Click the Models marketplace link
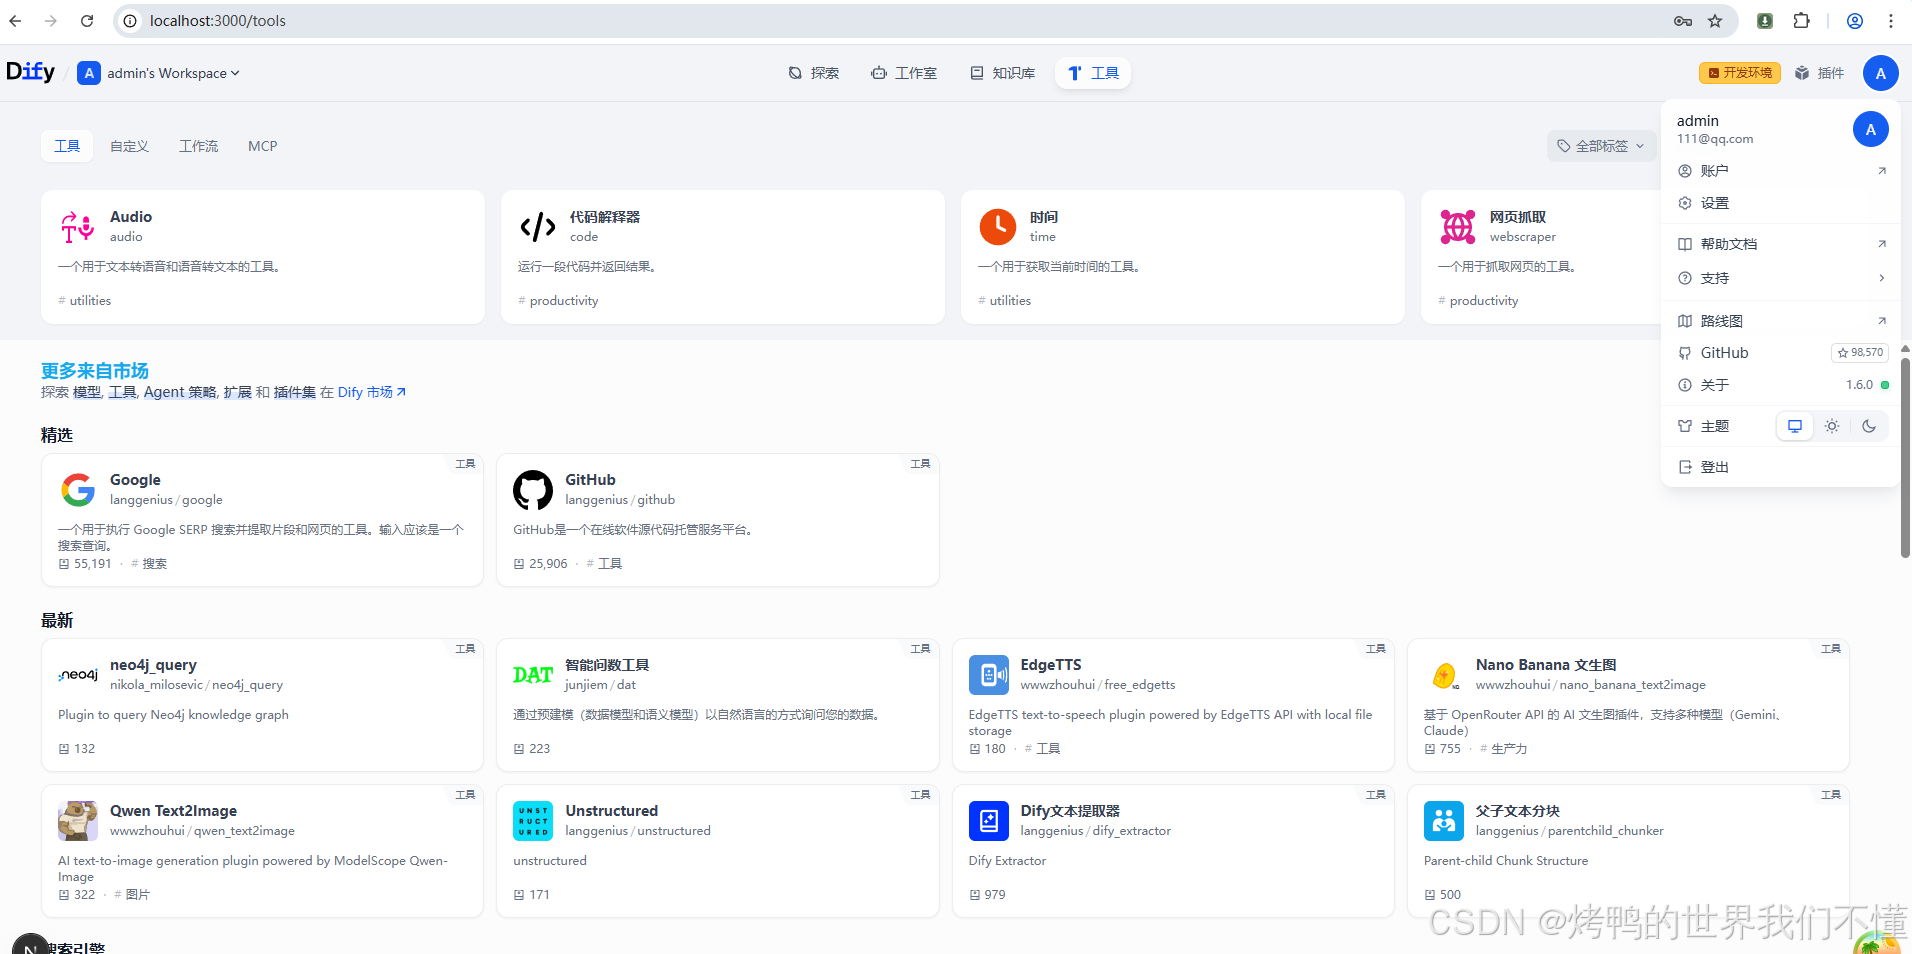This screenshot has height=954, width=1912. coord(86,392)
